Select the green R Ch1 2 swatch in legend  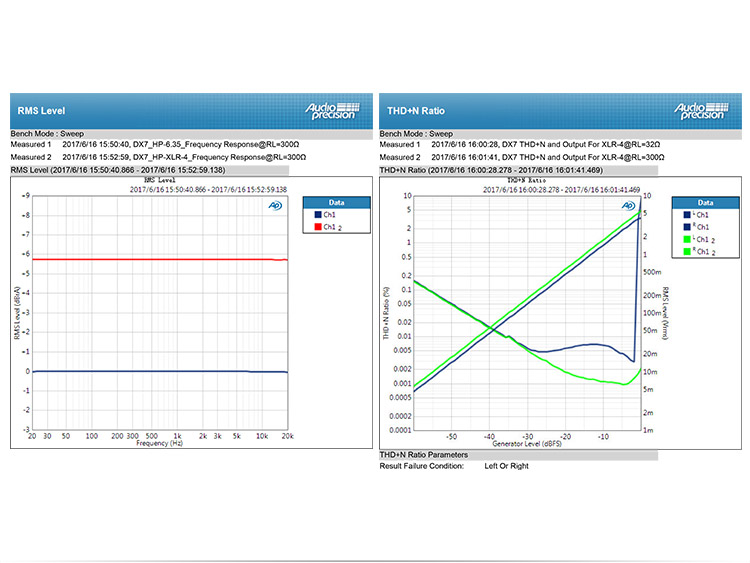coord(687,252)
